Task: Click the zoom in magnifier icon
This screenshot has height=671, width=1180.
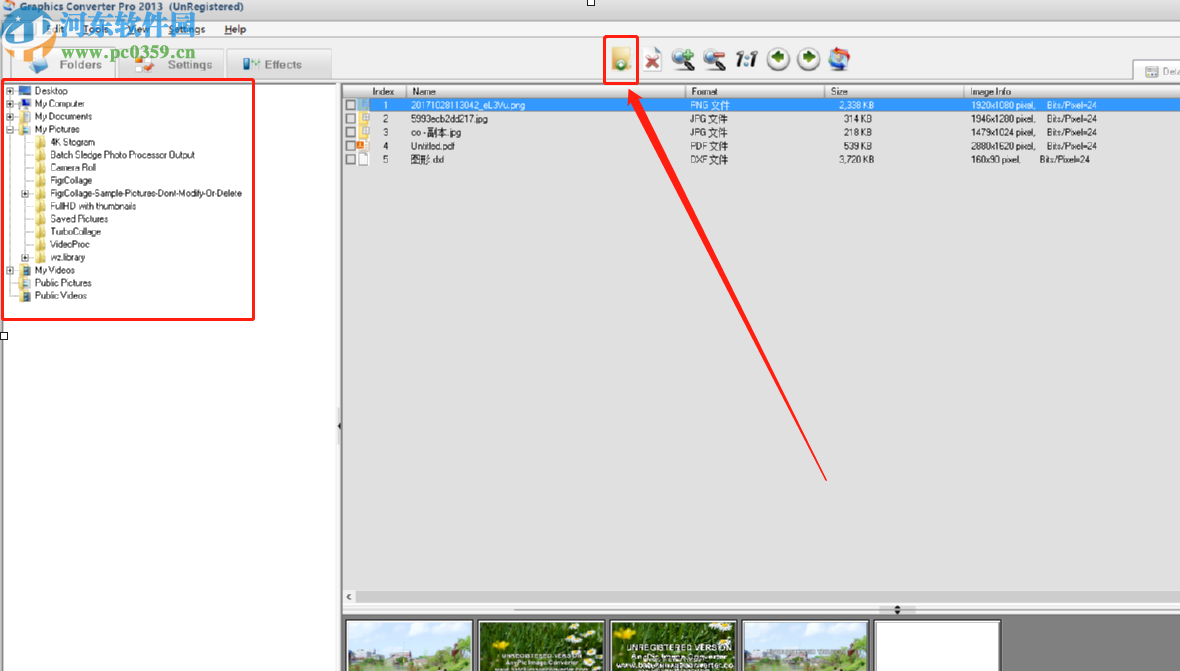Action: [x=683, y=59]
